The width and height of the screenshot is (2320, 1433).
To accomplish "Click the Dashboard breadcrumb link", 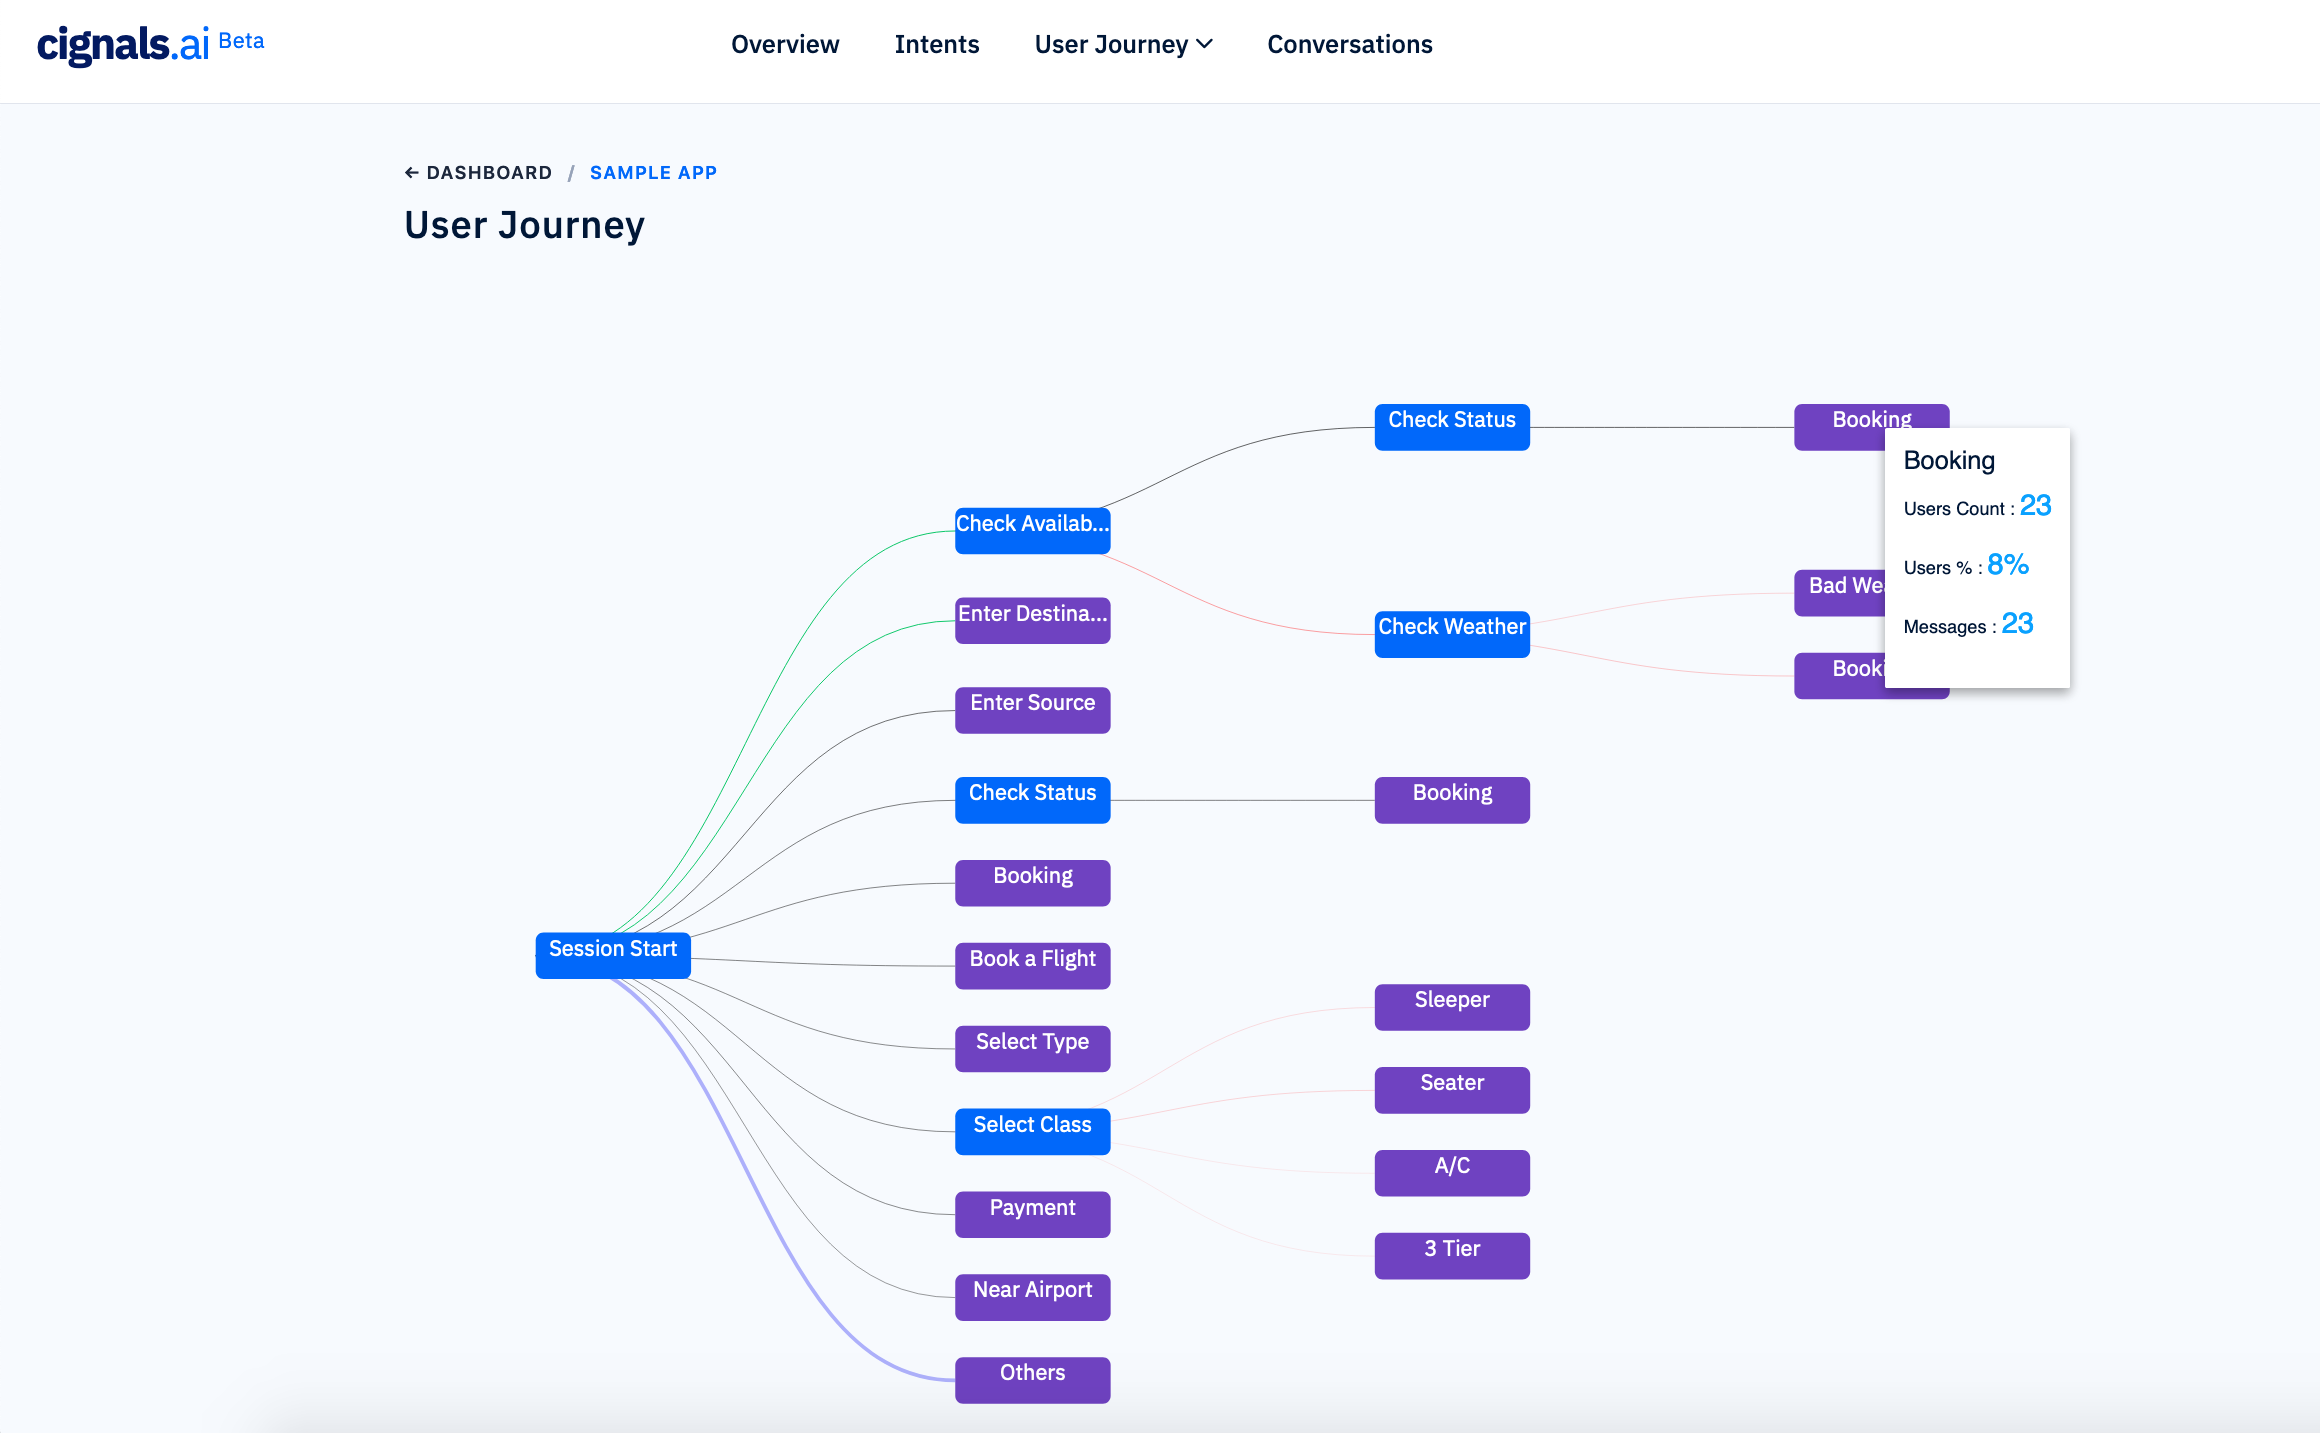I will [x=489, y=173].
